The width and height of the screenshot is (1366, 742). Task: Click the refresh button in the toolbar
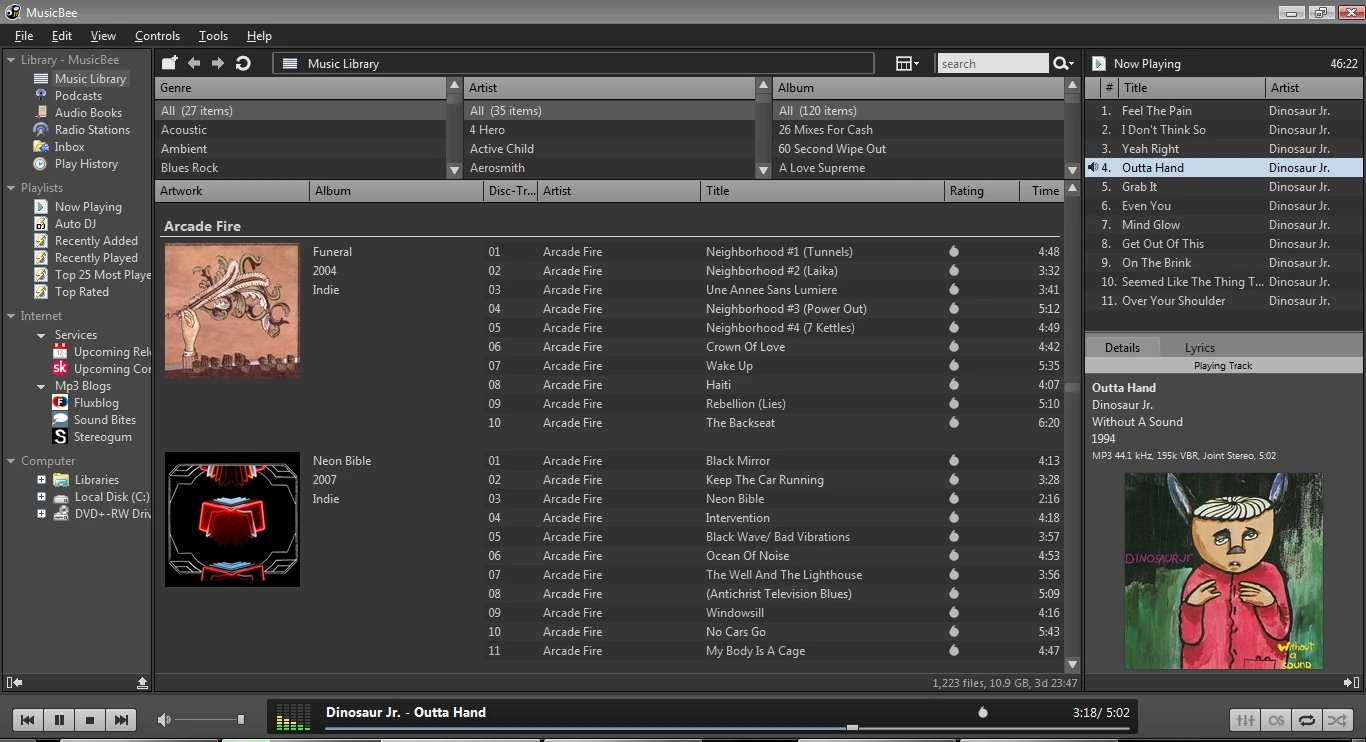tap(242, 63)
